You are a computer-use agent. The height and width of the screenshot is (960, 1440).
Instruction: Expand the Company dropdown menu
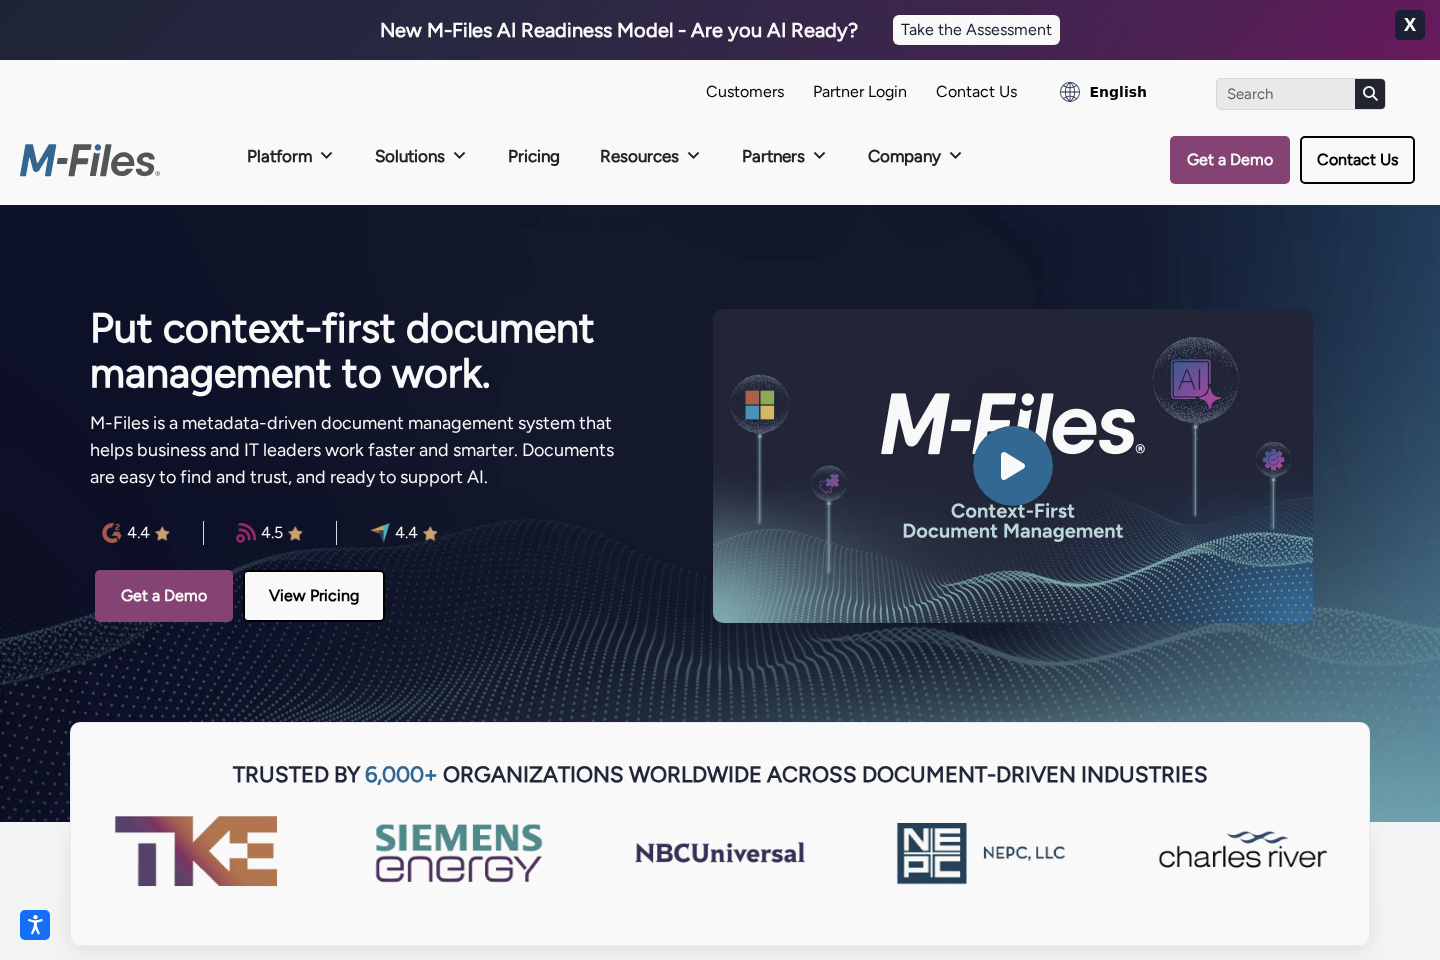(915, 156)
